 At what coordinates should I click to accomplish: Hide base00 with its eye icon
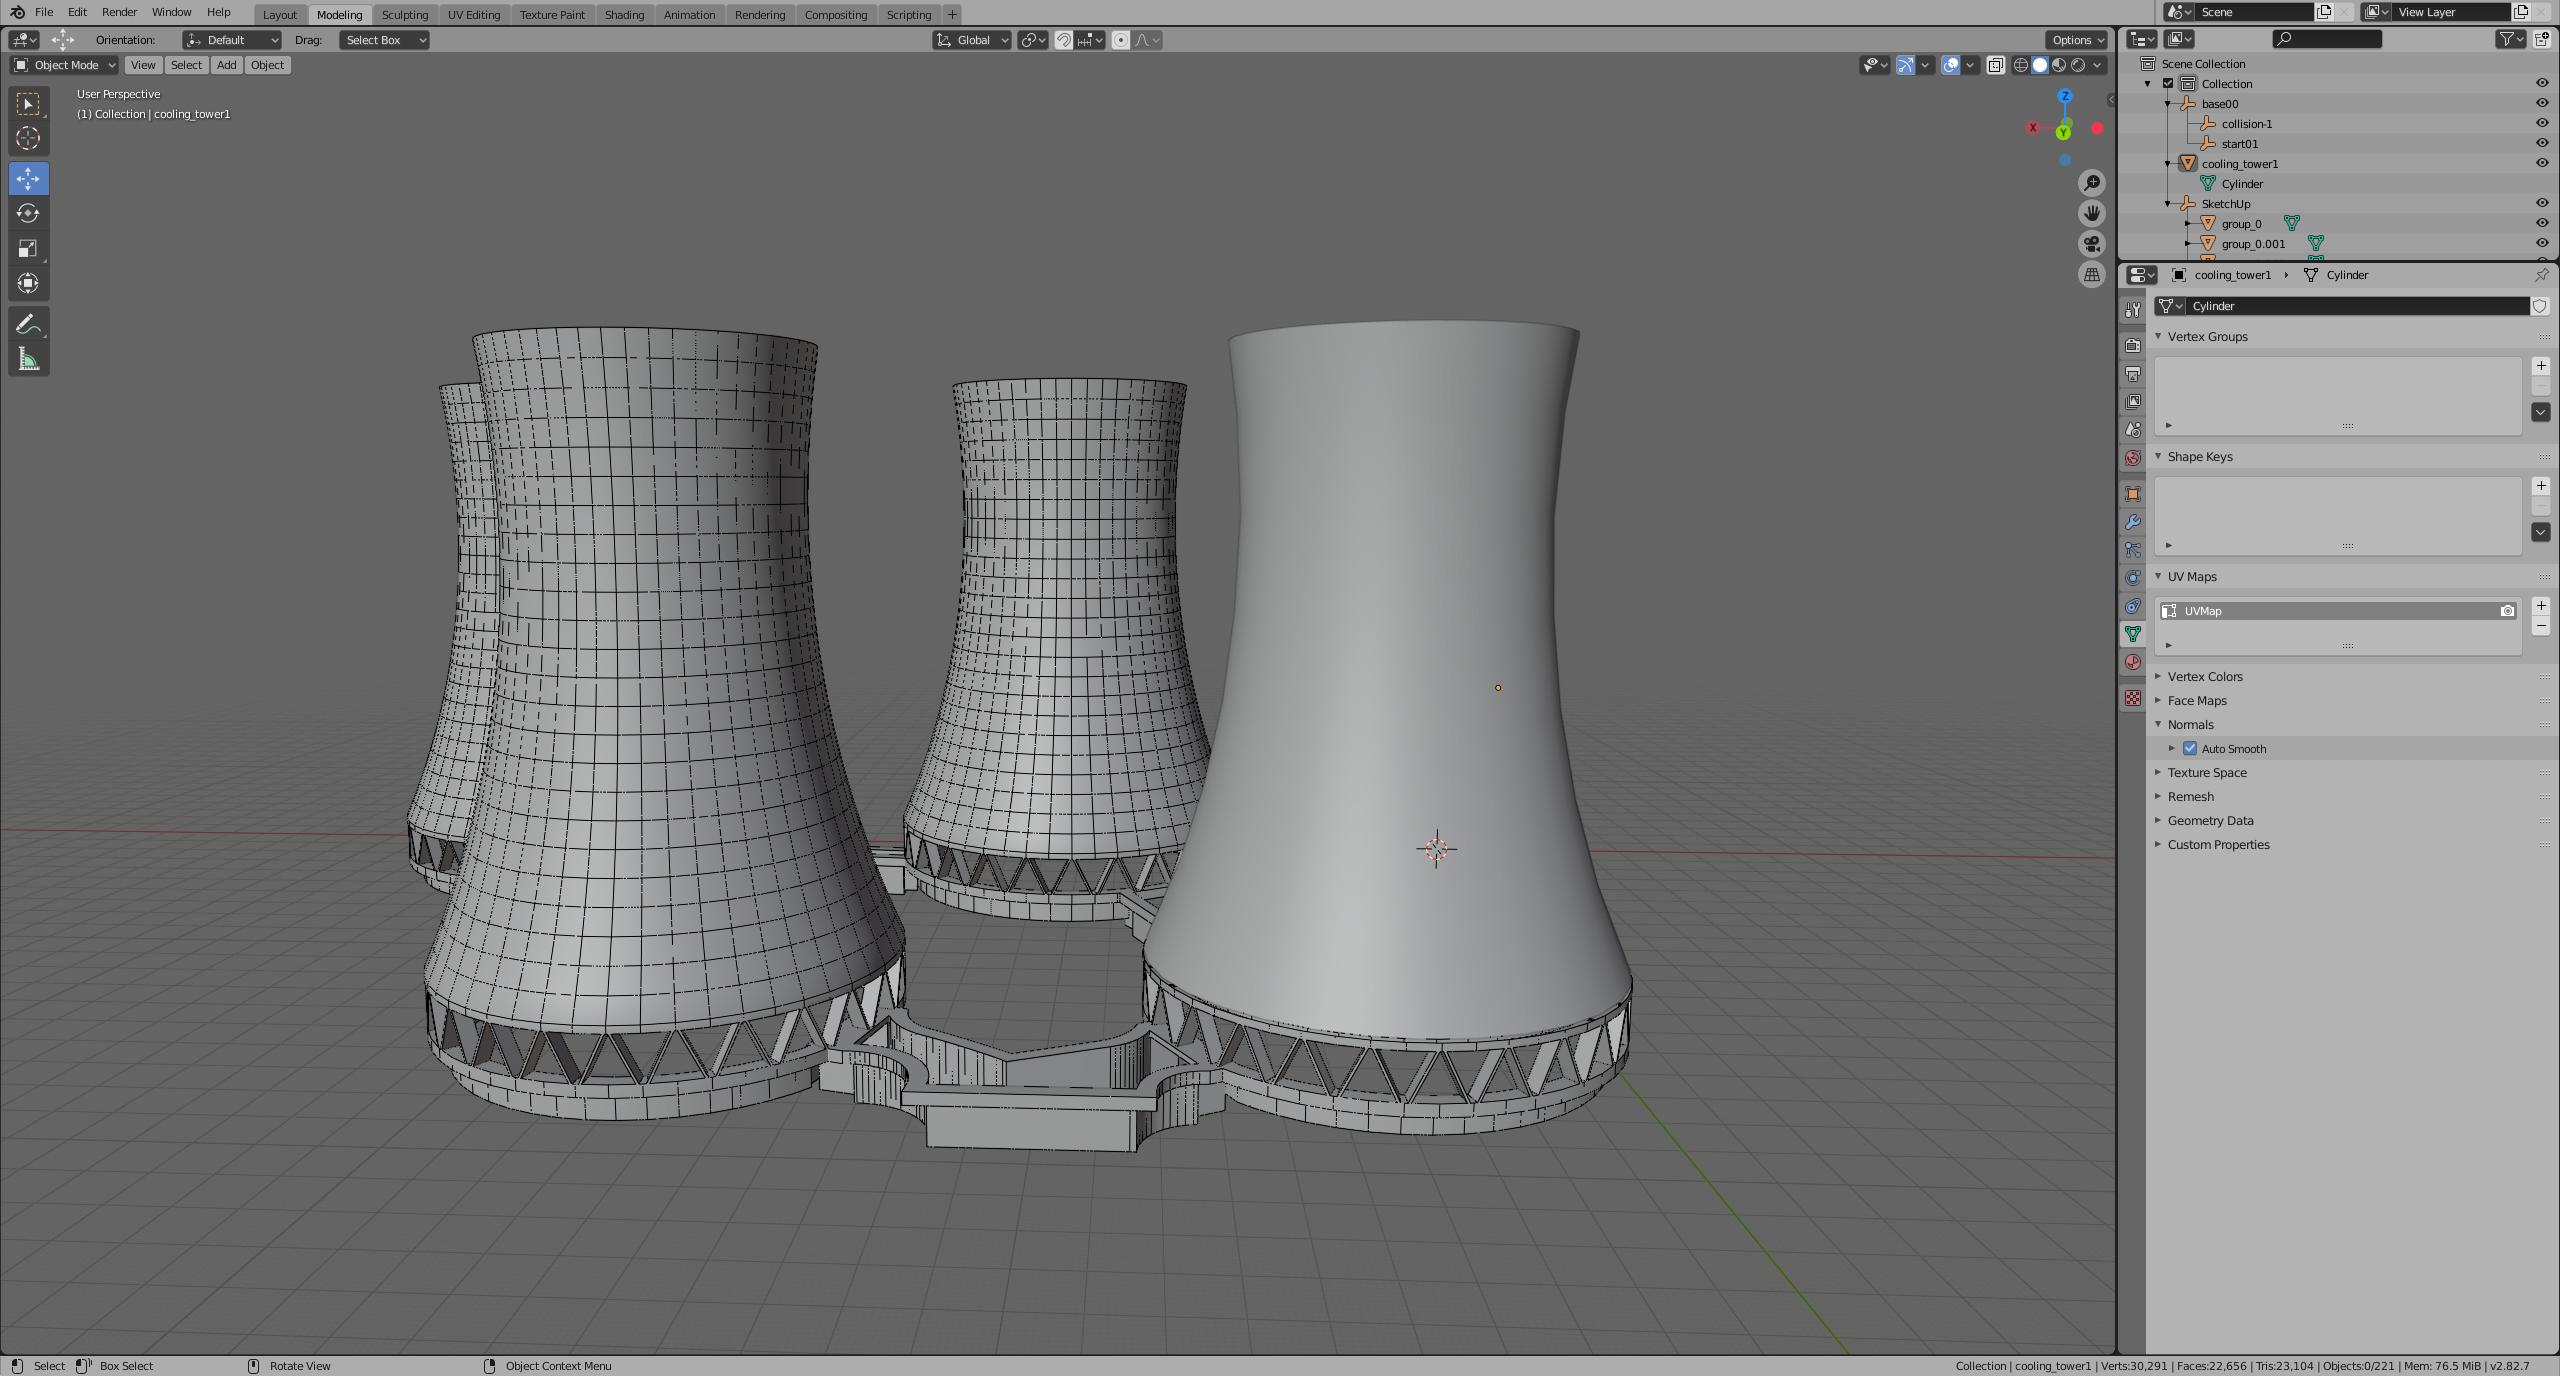[2541, 103]
